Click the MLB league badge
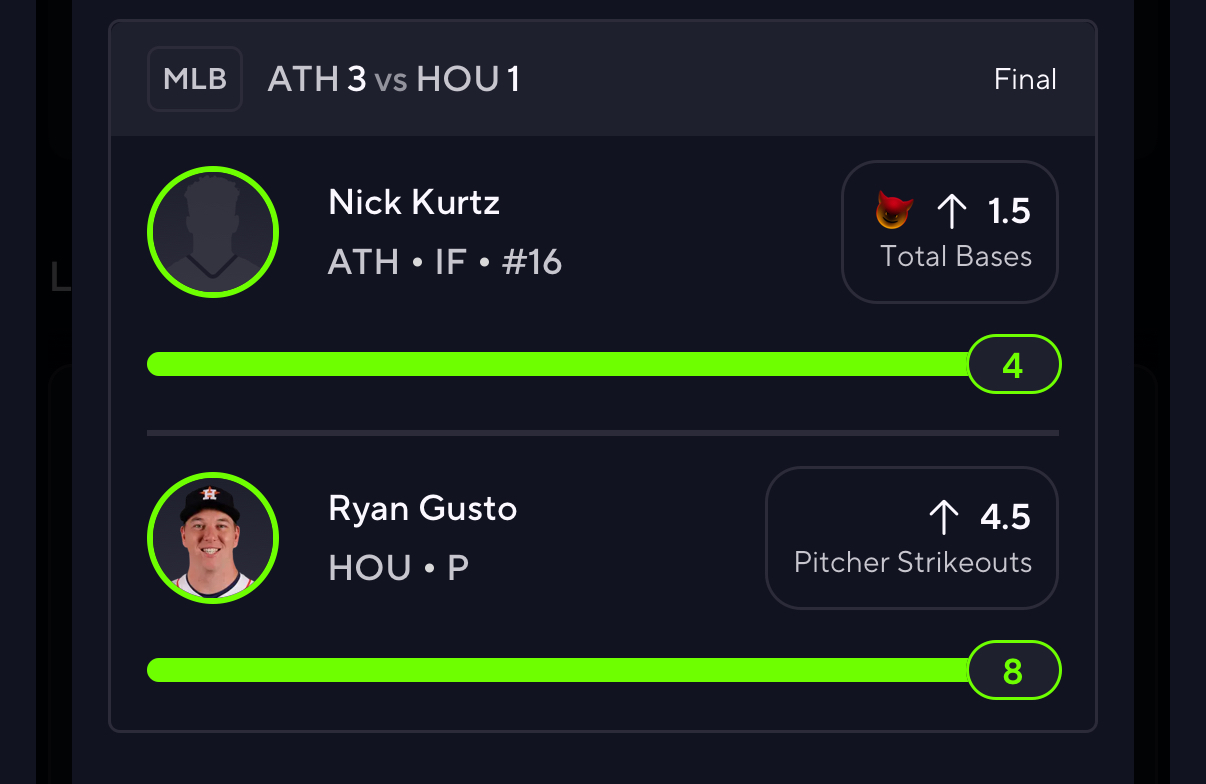This screenshot has height=784, width=1206. tap(195, 79)
